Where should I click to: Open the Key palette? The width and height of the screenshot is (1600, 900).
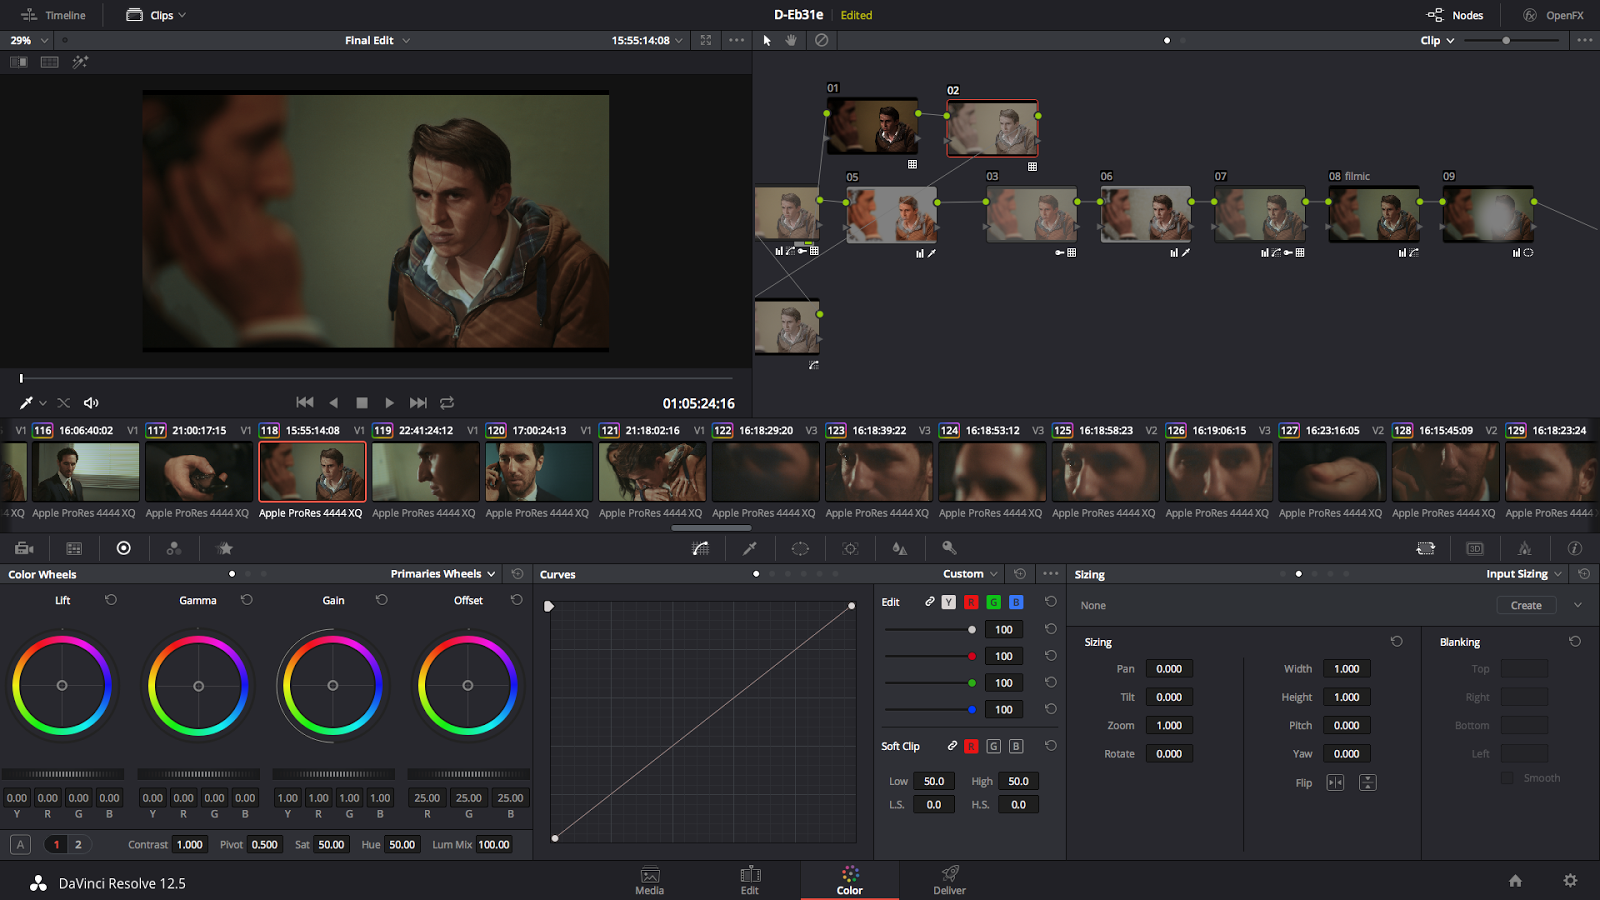(951, 548)
